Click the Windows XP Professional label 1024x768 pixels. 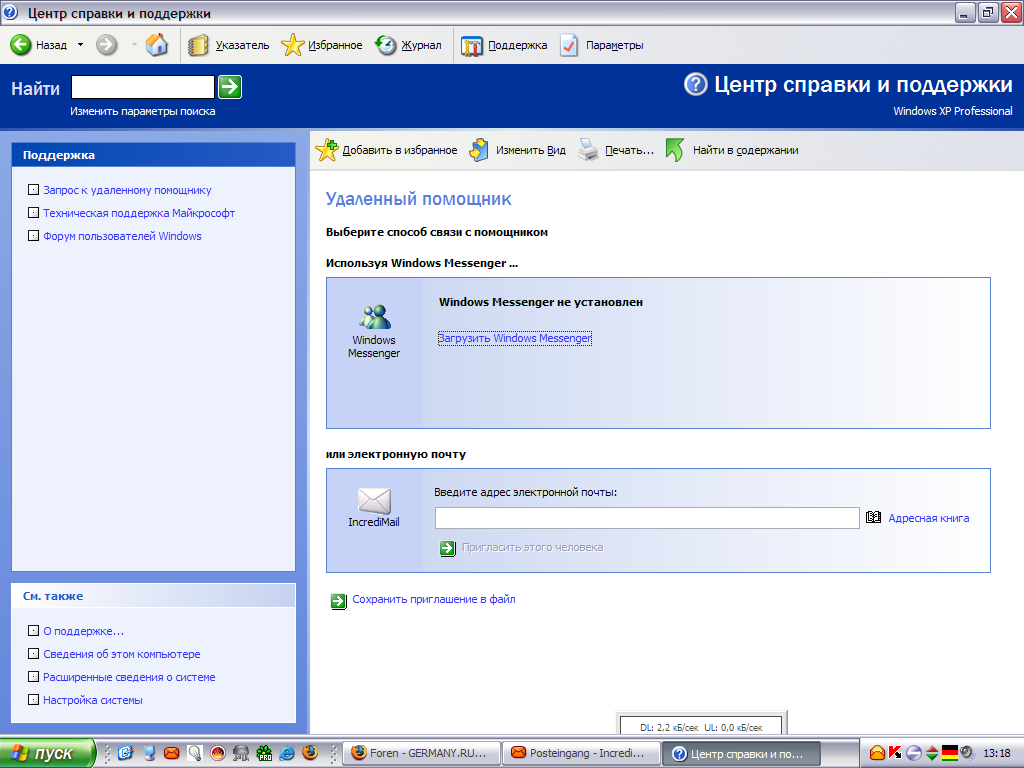(953, 111)
